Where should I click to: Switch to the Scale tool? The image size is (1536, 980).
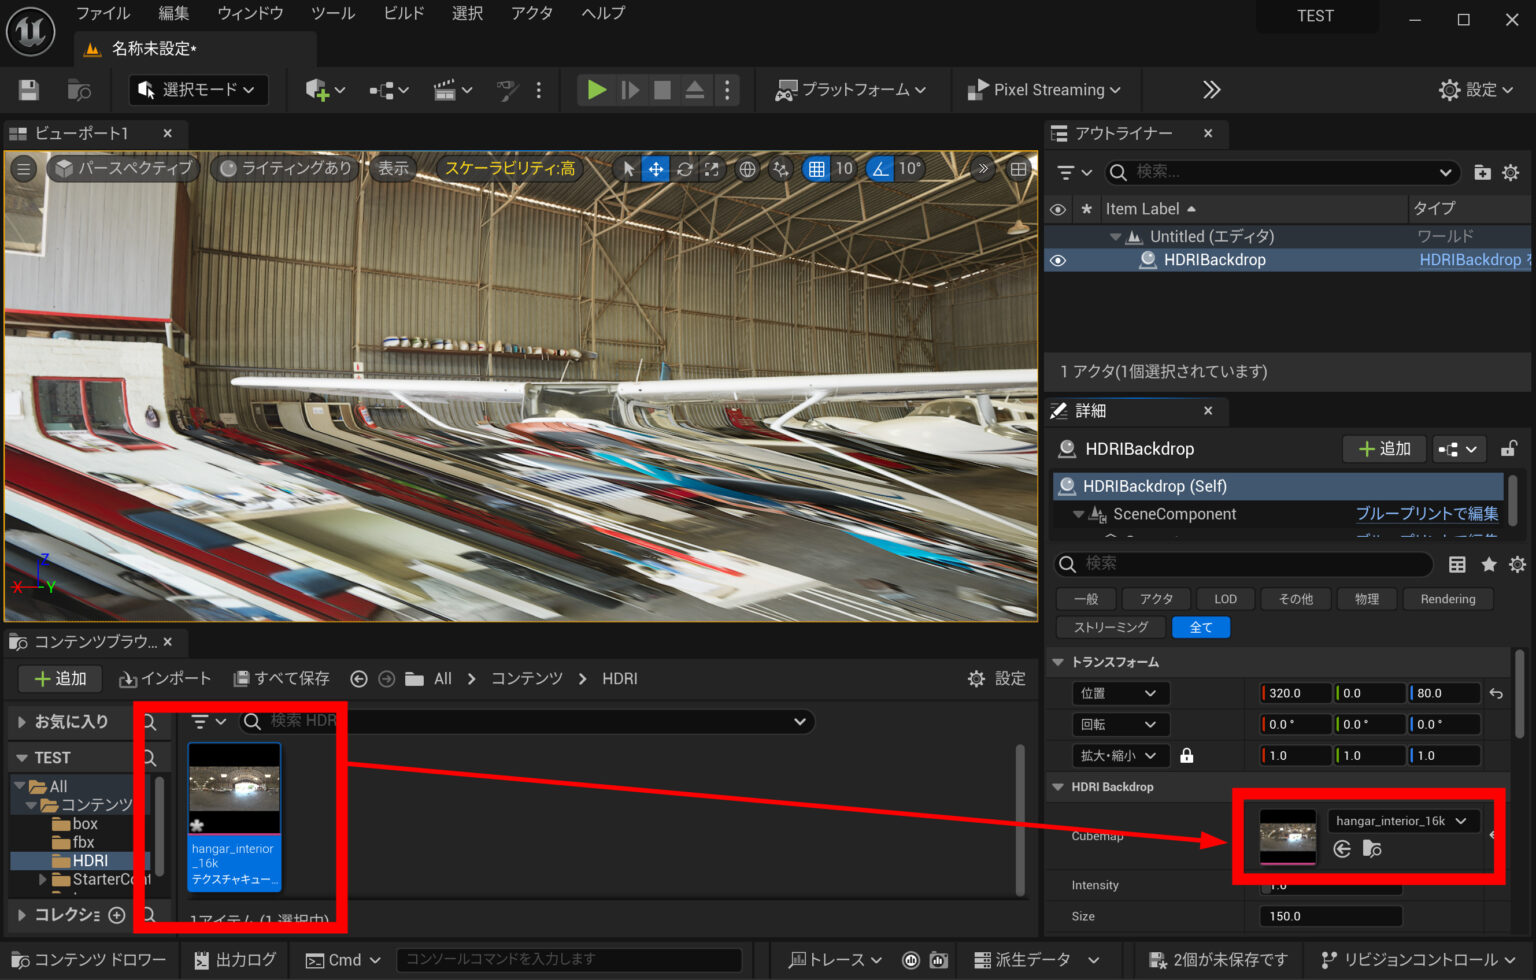pyautogui.click(x=712, y=168)
